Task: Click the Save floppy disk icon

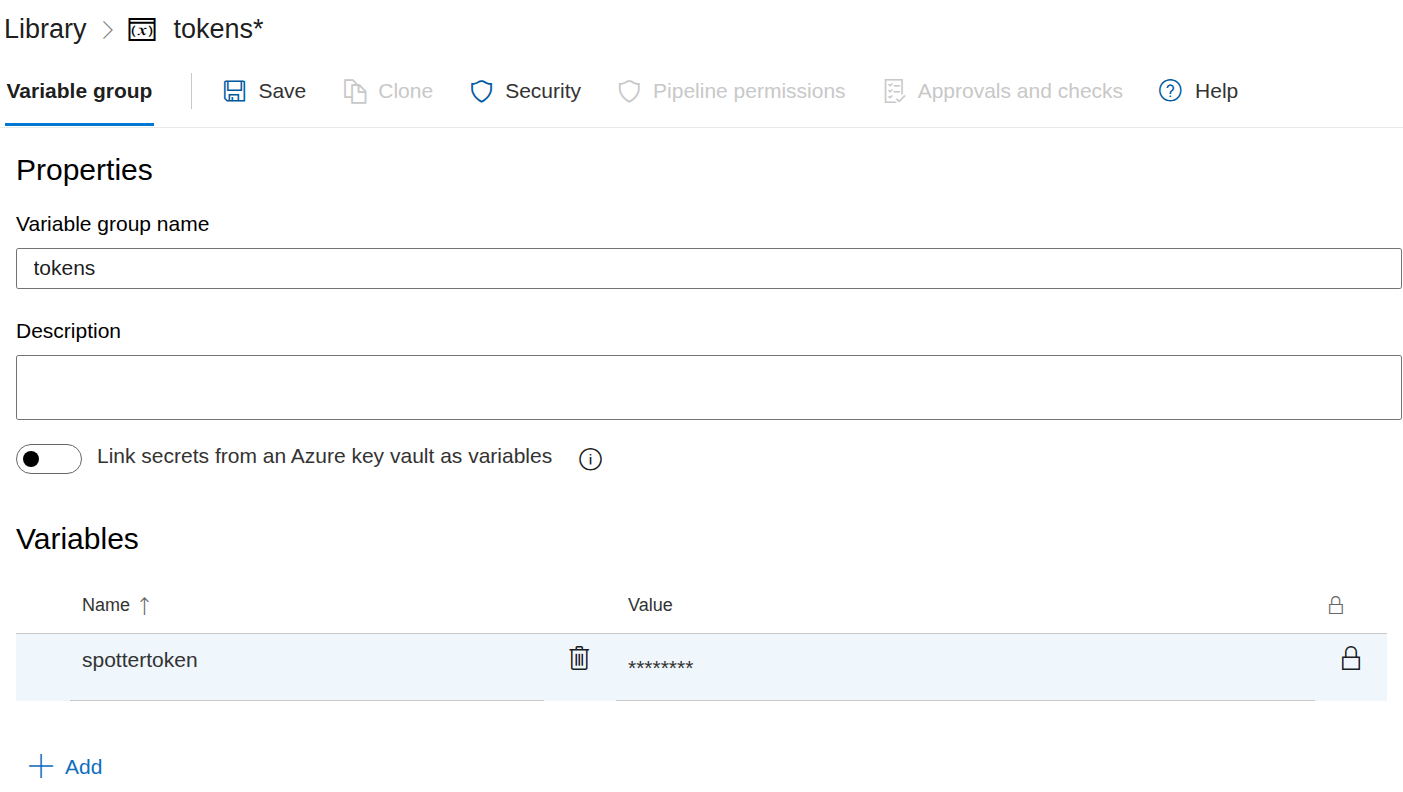Action: (x=234, y=92)
